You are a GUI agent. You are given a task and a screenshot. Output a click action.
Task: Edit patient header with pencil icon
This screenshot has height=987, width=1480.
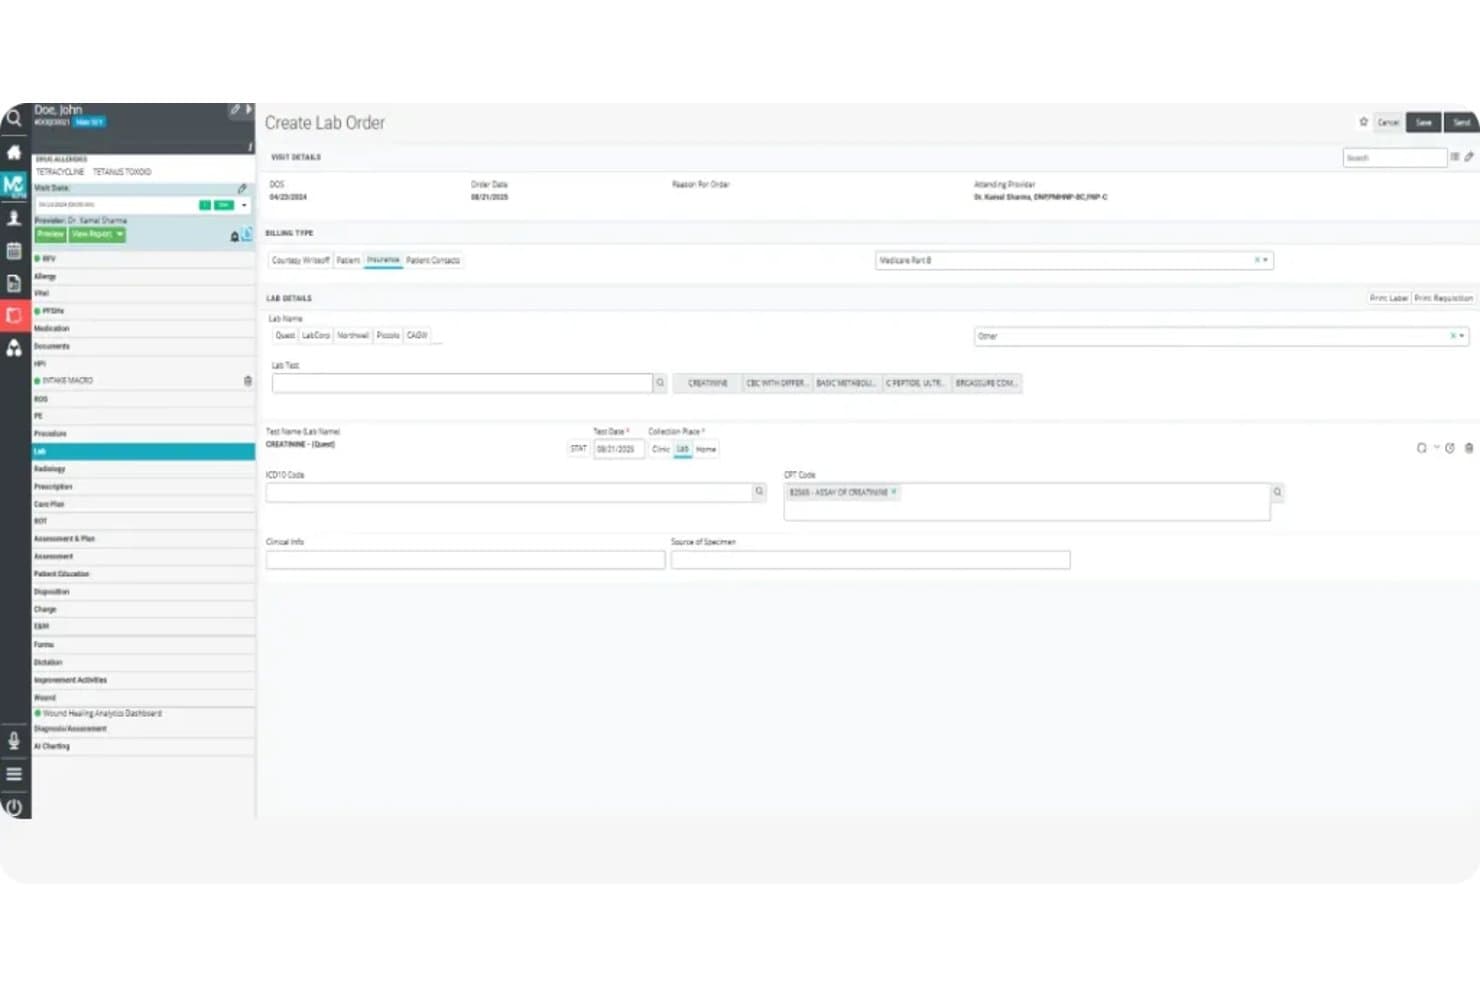point(235,110)
